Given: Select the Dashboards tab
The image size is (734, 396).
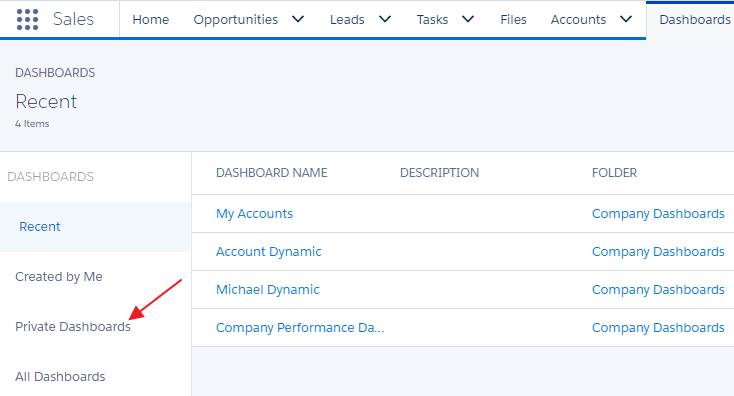Looking at the screenshot, I should (695, 20).
